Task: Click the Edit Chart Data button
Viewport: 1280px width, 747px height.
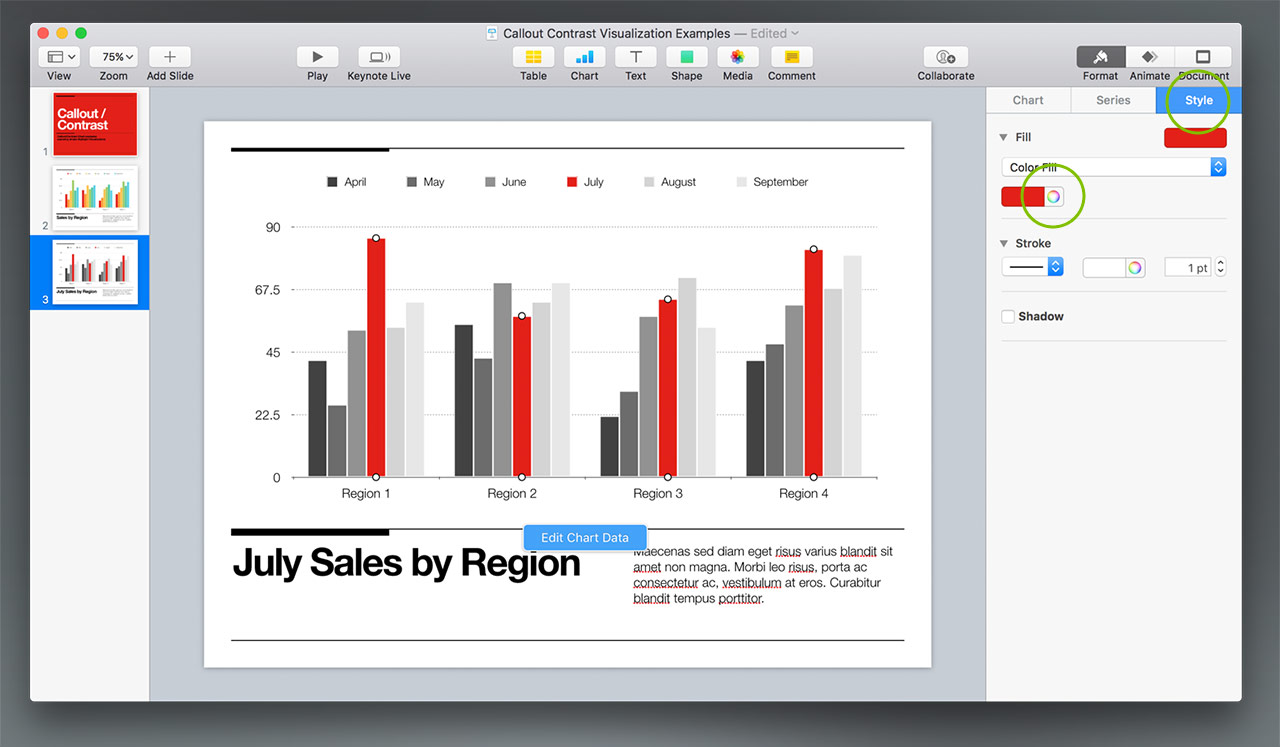Action: [585, 538]
